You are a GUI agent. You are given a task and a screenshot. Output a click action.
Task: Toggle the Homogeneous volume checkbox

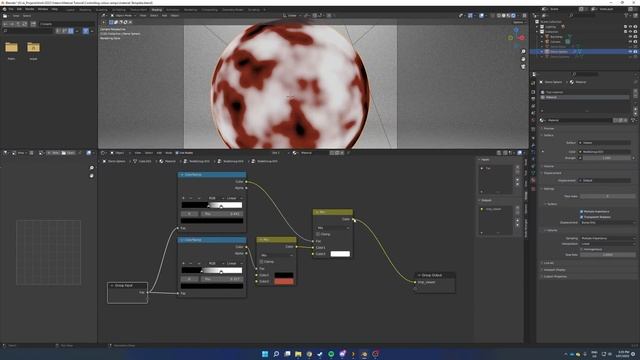[x=582, y=249]
